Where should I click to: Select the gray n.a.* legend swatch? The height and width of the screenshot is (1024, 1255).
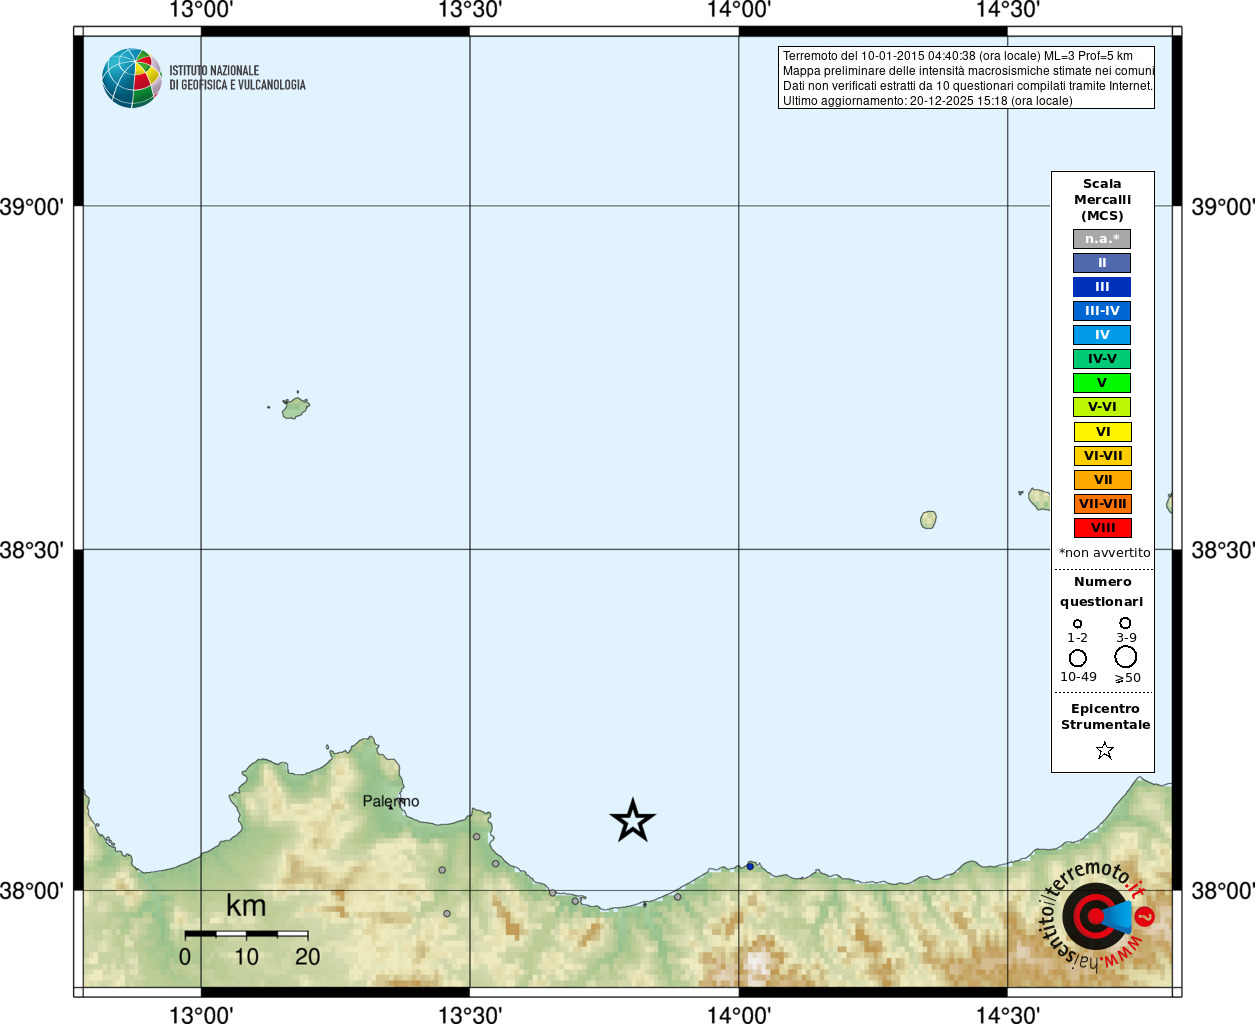coord(1102,239)
